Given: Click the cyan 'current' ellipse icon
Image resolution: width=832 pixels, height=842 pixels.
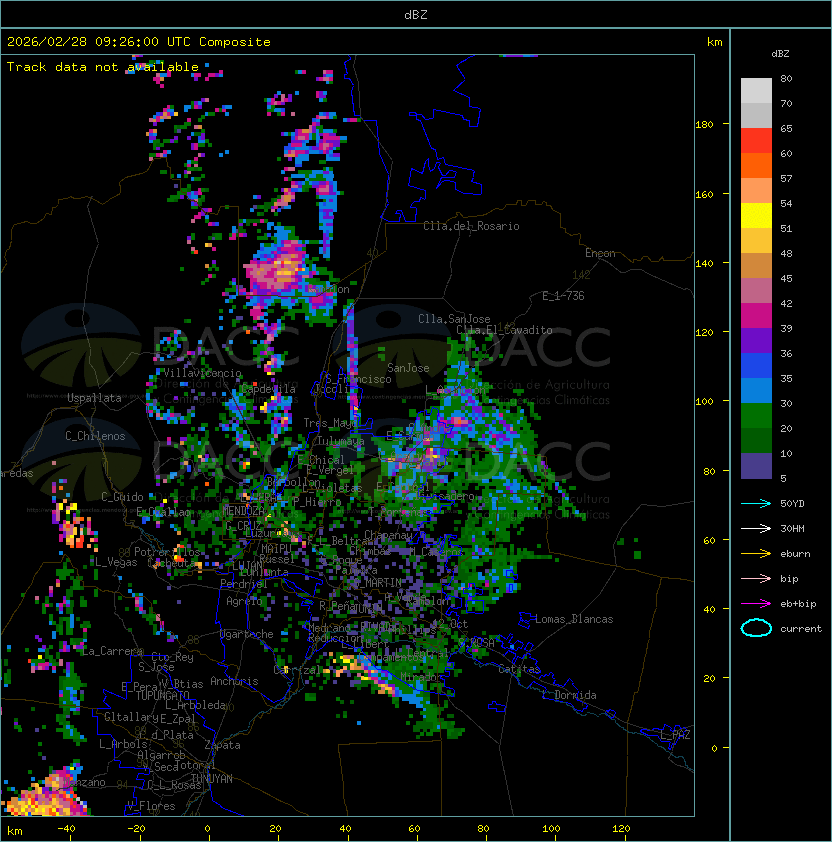Looking at the screenshot, I should 756,628.
